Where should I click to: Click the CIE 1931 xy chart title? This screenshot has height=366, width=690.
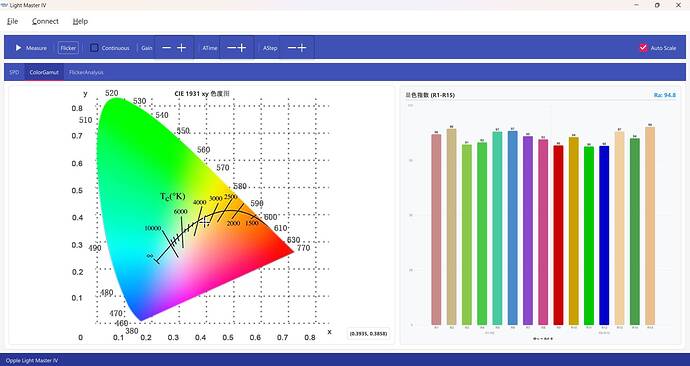click(x=202, y=94)
